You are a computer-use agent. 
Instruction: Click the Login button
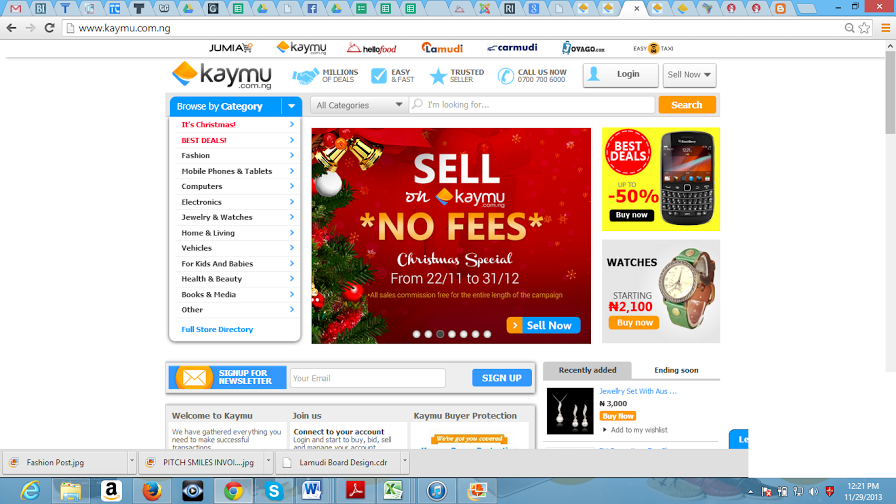pyautogui.click(x=621, y=75)
